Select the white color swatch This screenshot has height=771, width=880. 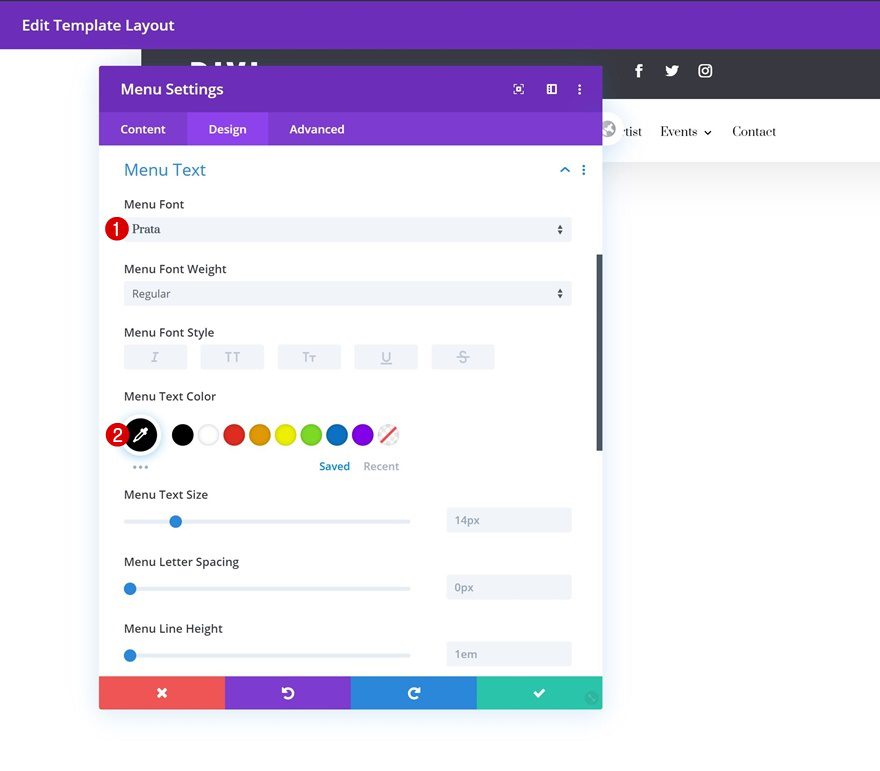point(208,435)
